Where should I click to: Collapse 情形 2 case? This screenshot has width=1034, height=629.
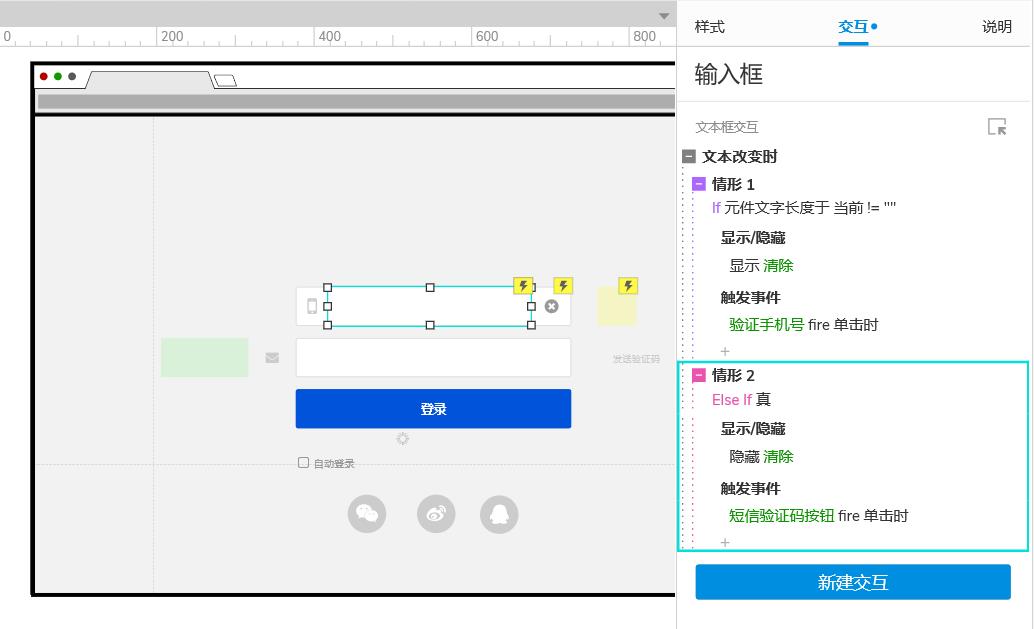(x=699, y=375)
